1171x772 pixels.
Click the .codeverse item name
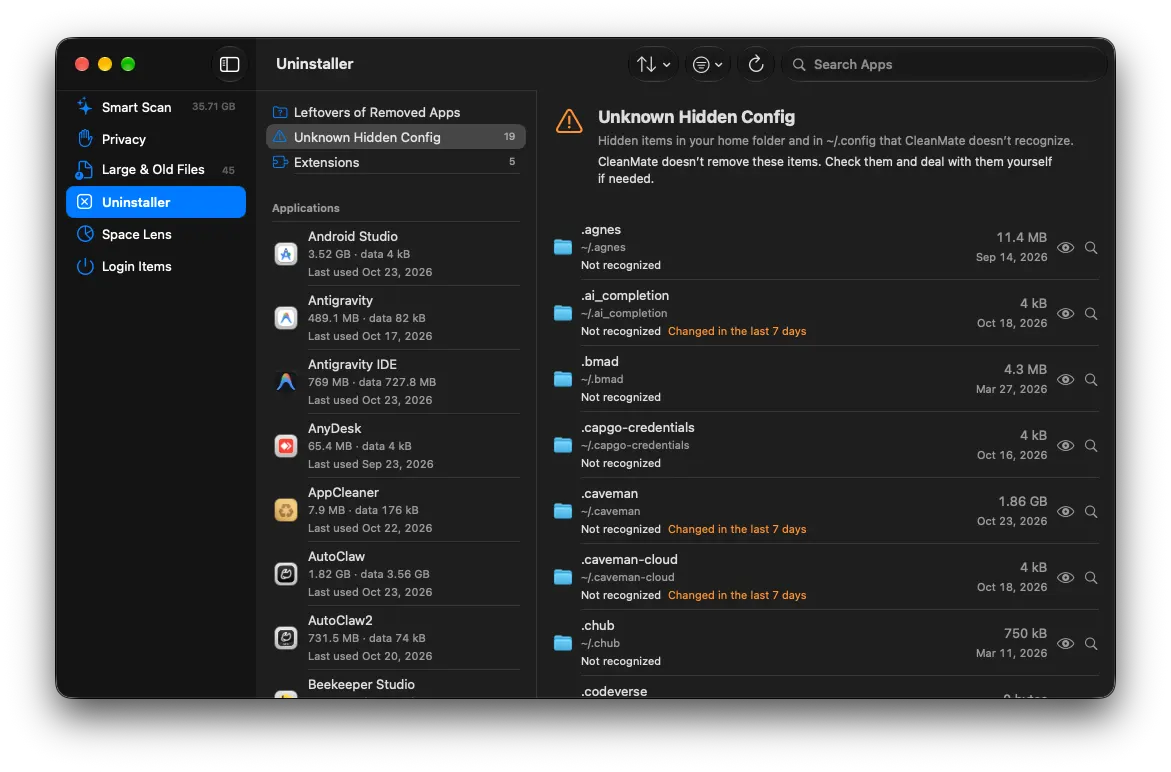[x=614, y=691]
